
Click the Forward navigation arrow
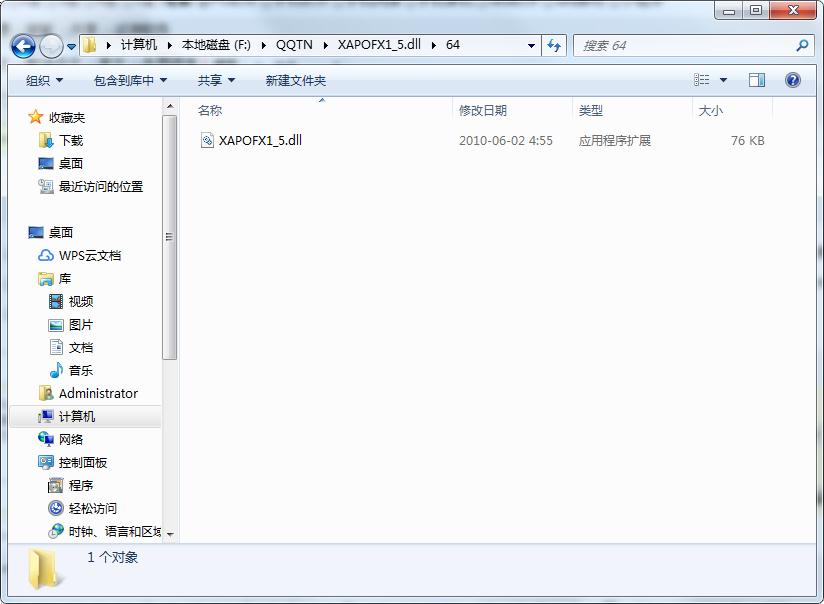(x=52, y=46)
